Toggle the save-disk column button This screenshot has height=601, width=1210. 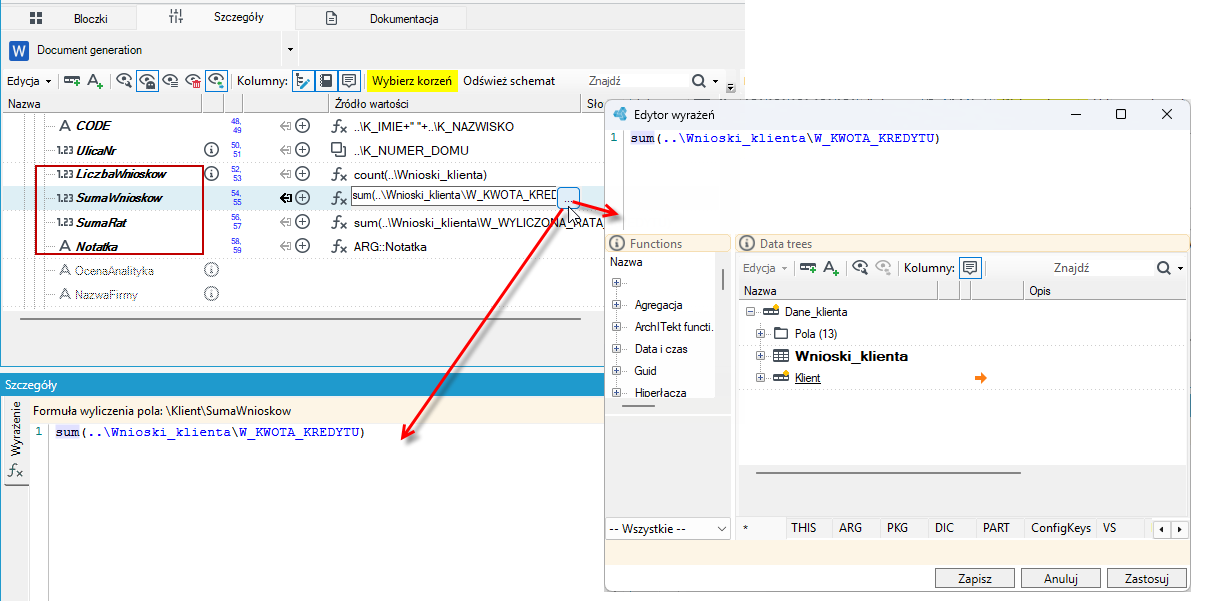pyautogui.click(x=326, y=81)
